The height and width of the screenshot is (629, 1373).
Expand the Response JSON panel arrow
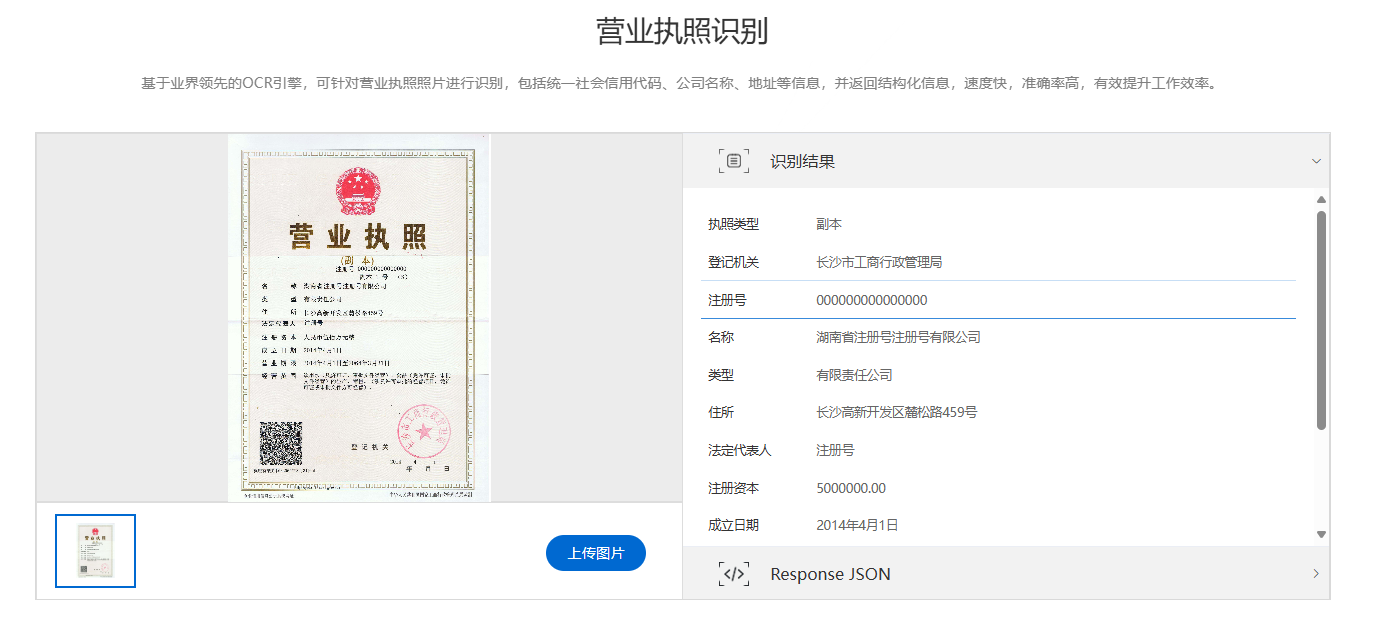(x=1316, y=574)
